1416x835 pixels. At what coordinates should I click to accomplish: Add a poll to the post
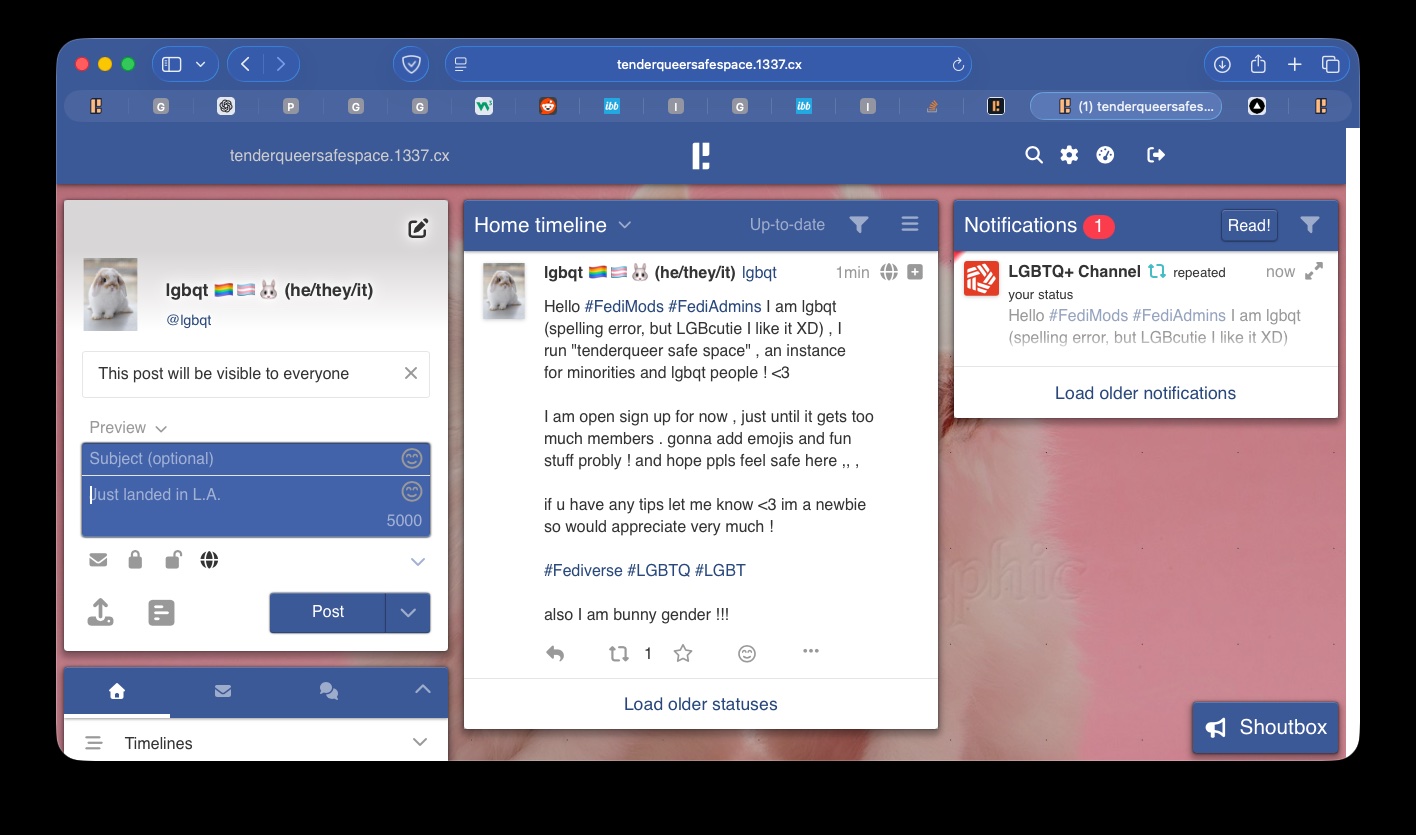[161, 612]
